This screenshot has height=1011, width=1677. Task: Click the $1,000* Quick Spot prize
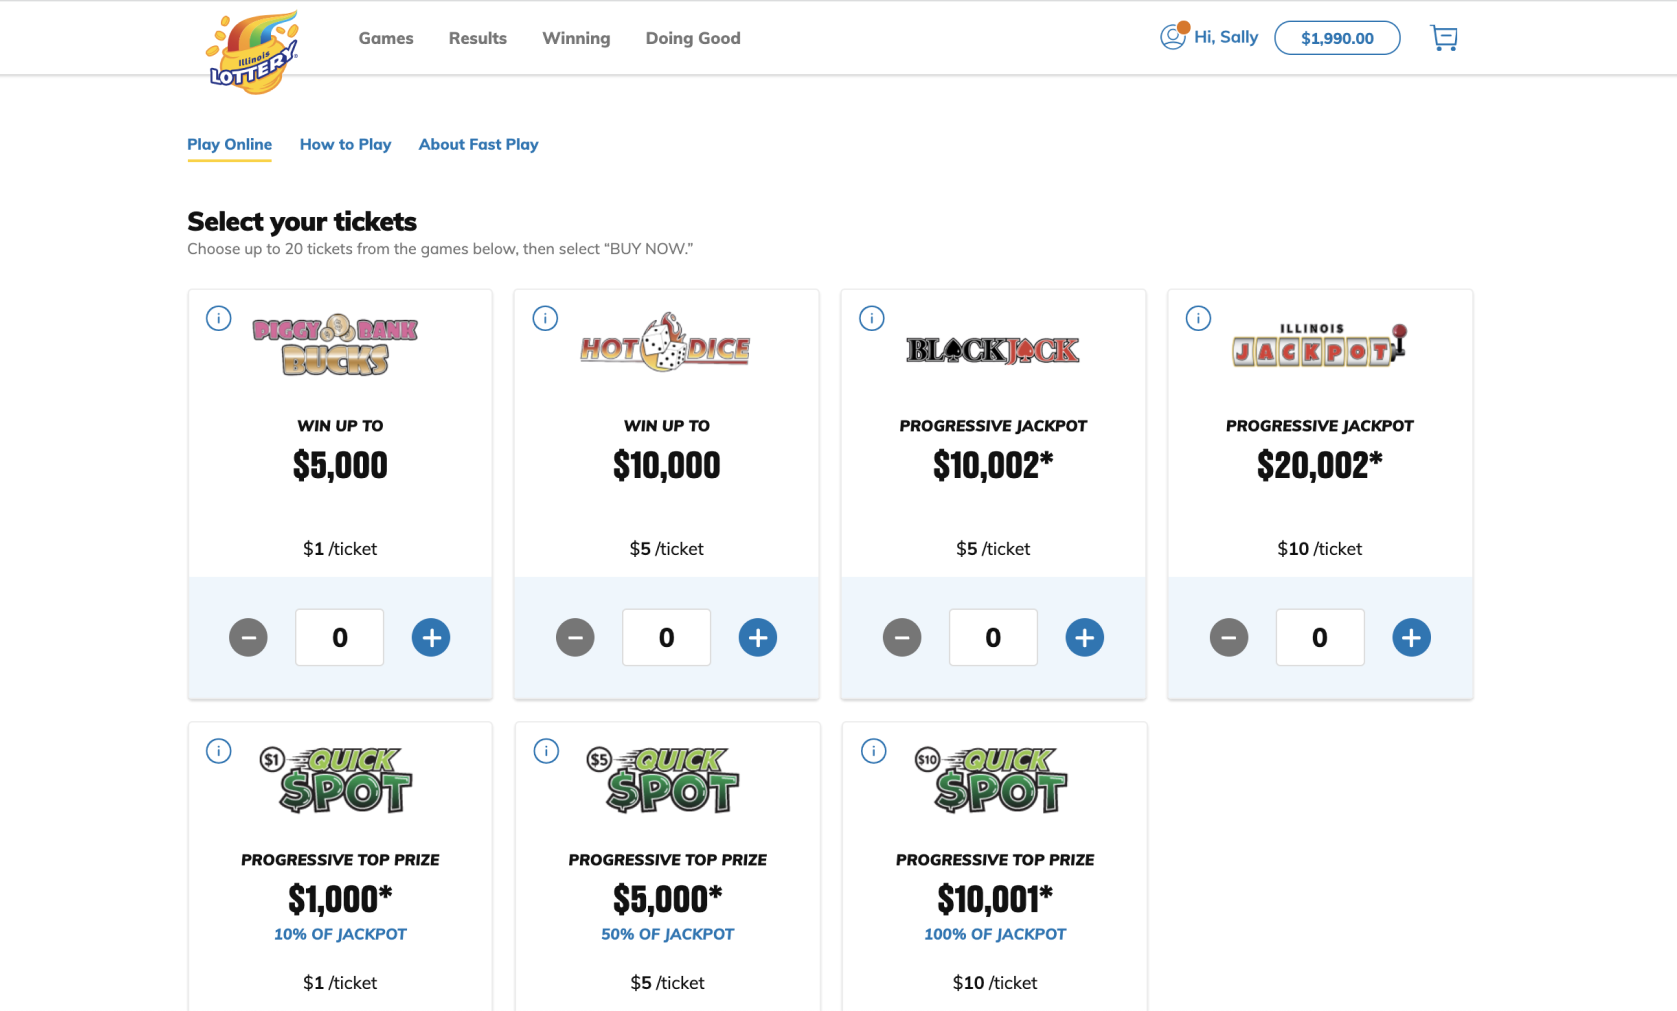click(340, 899)
